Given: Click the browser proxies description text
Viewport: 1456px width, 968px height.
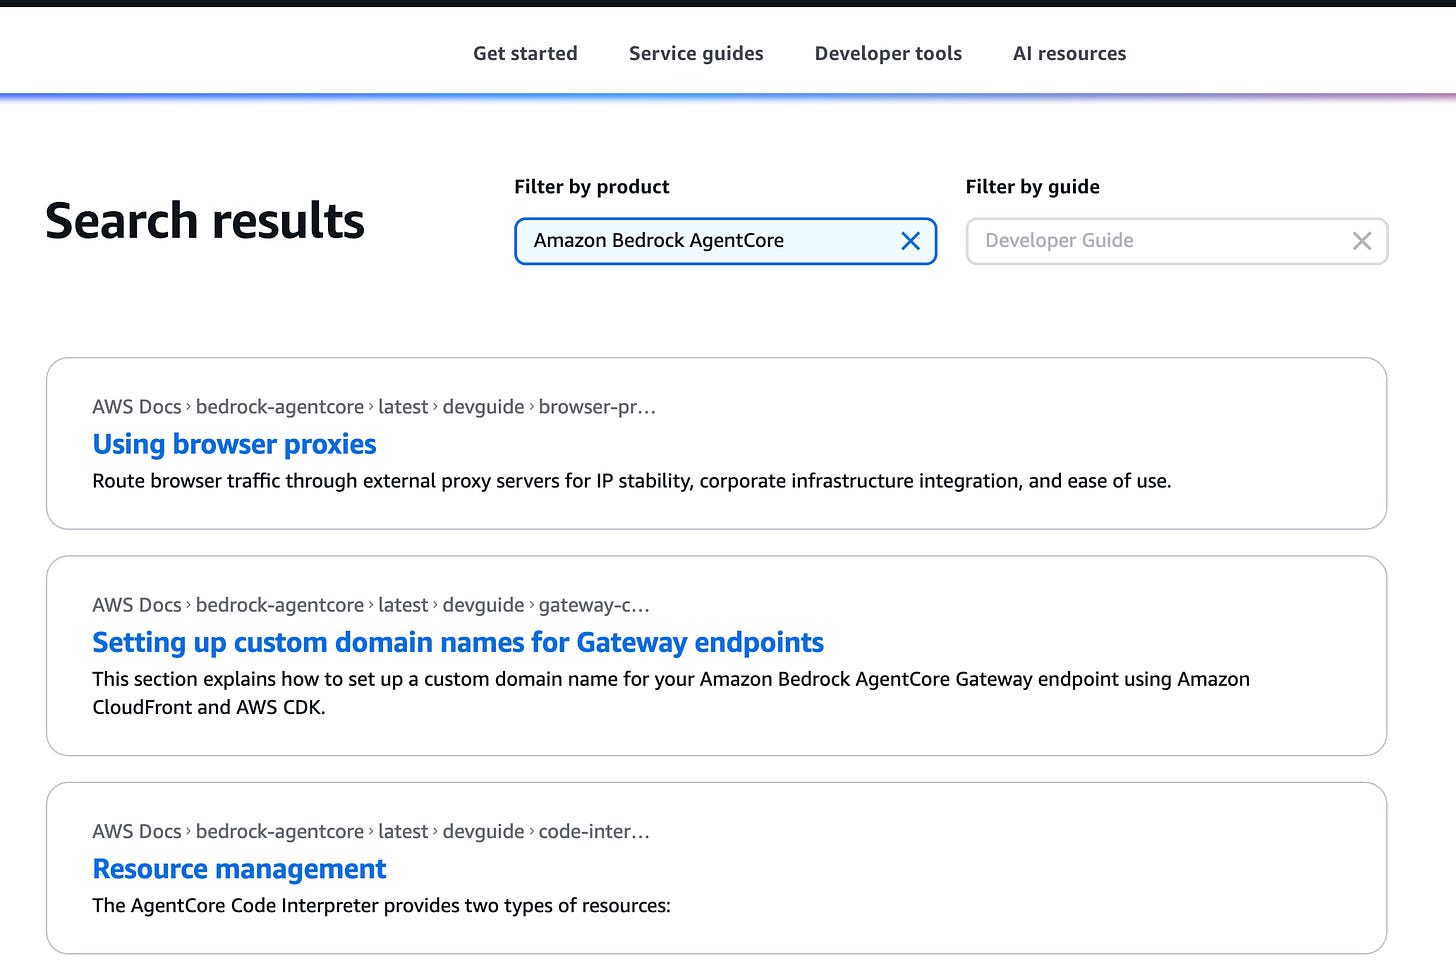Looking at the screenshot, I should click(x=632, y=481).
